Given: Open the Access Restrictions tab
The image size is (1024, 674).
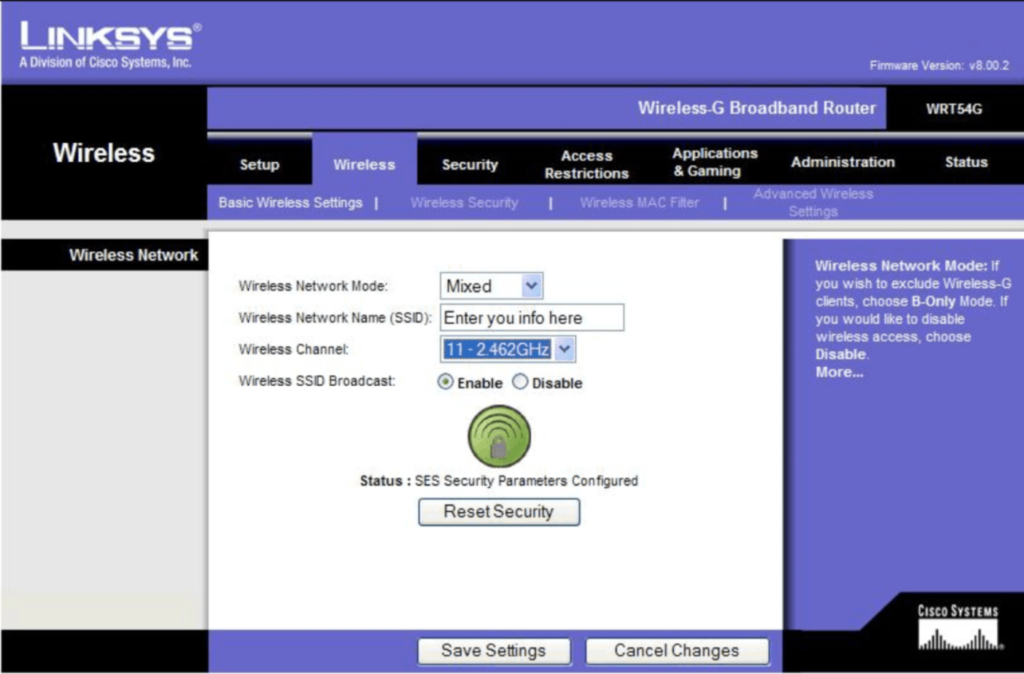Looking at the screenshot, I should (586, 160).
